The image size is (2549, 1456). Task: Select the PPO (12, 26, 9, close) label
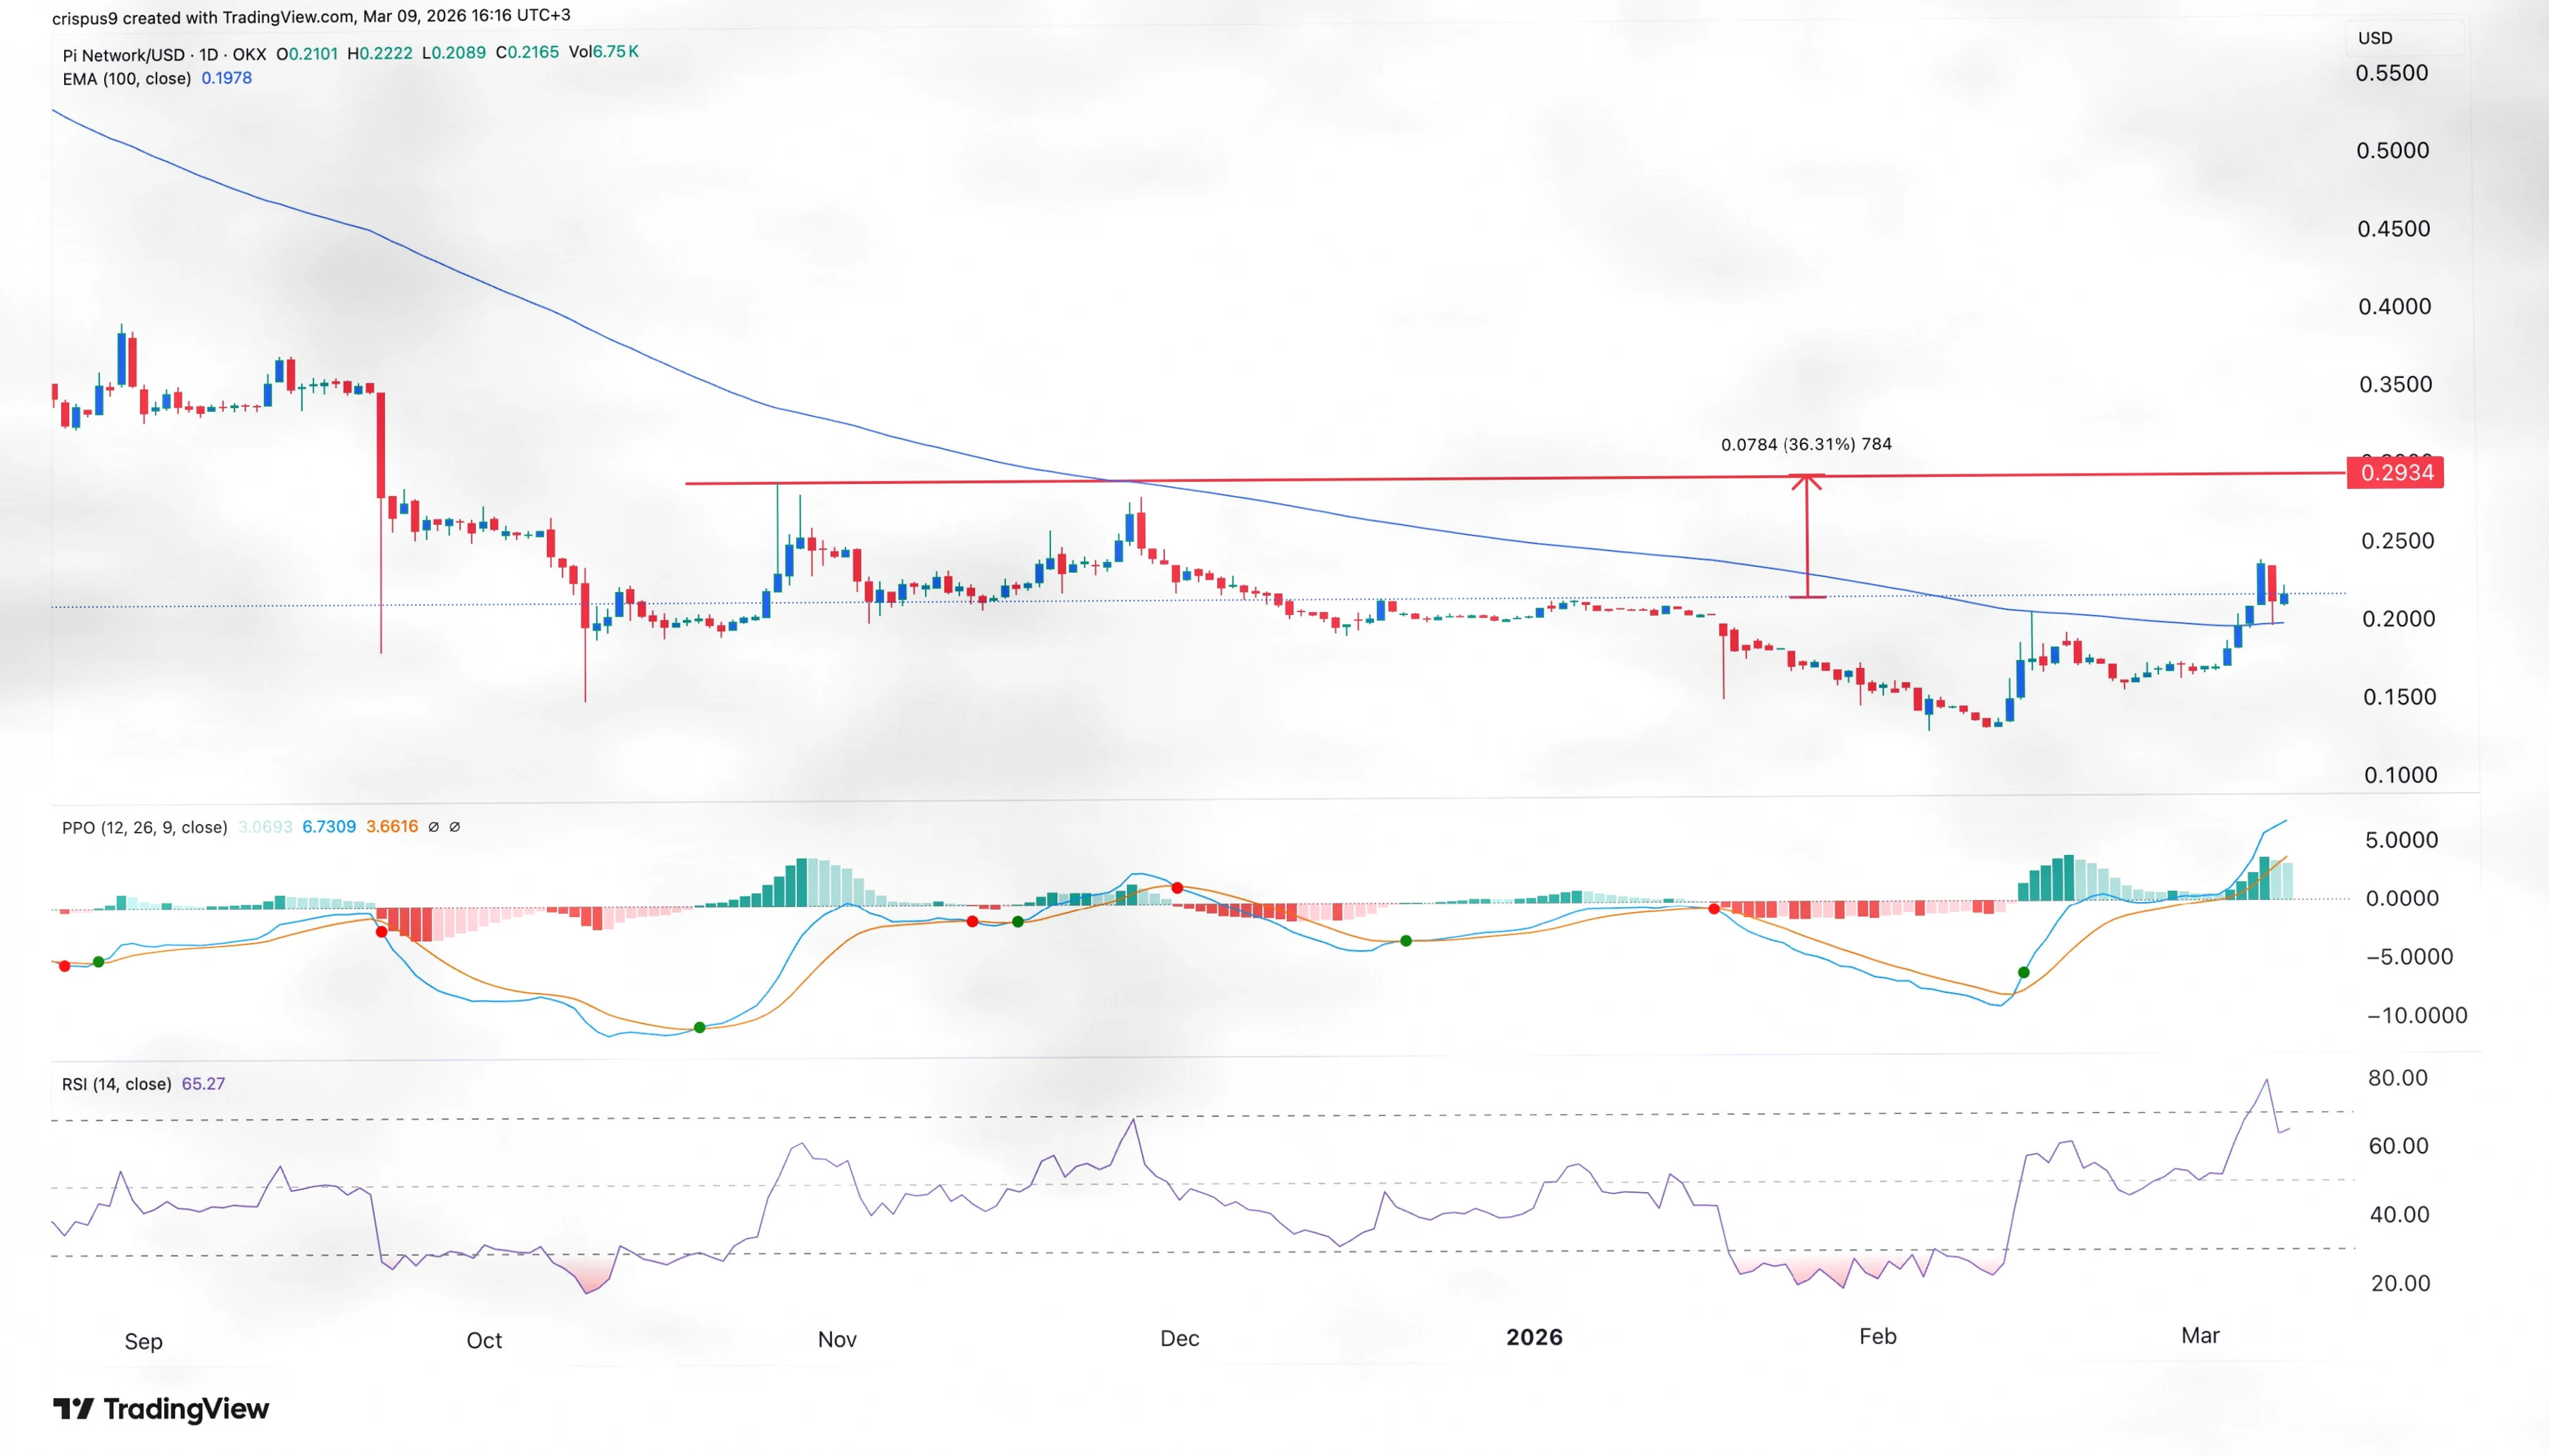(x=145, y=827)
